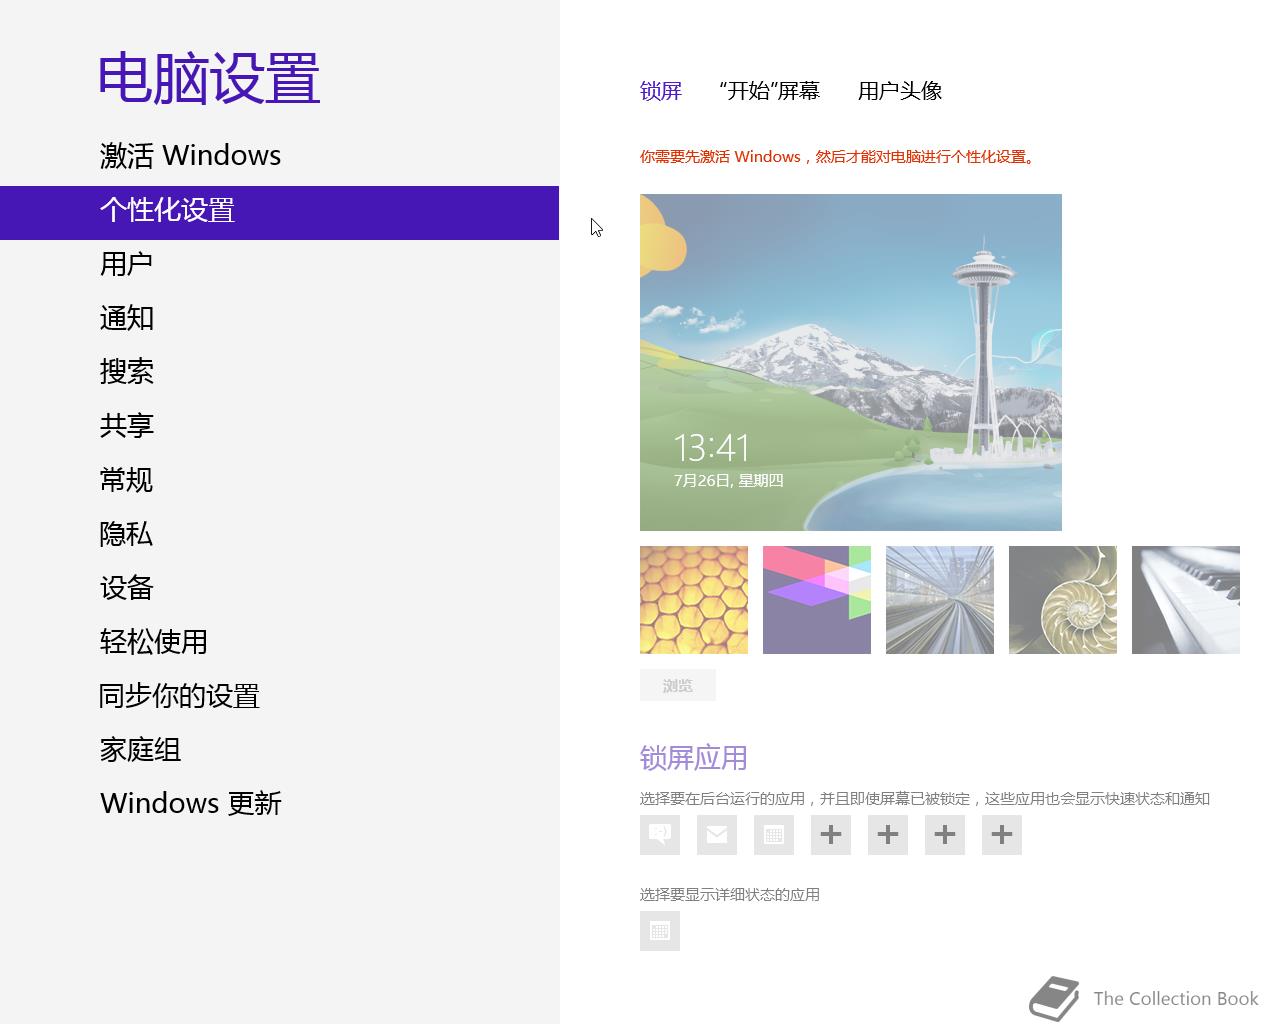The height and width of the screenshot is (1024, 1280).
Task: Choose the calendar detailed status app icon
Action: (660, 931)
